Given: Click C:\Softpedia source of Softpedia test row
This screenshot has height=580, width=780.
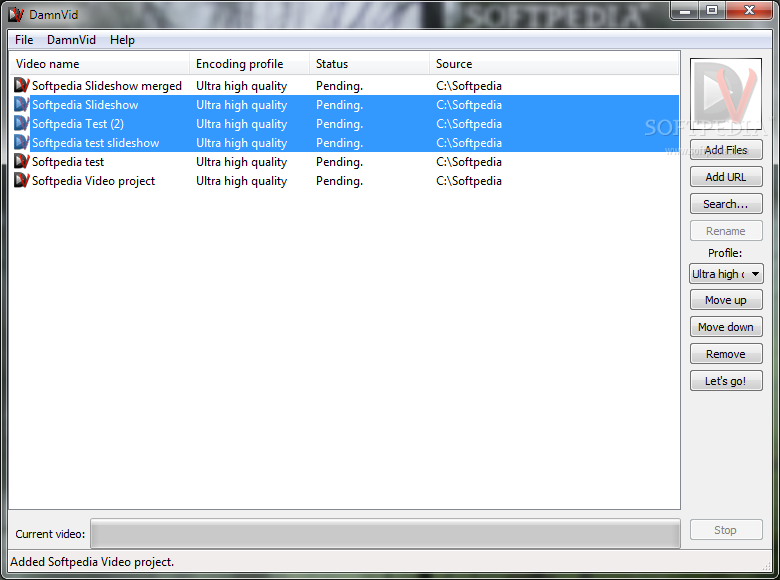Looking at the screenshot, I should (x=469, y=162).
